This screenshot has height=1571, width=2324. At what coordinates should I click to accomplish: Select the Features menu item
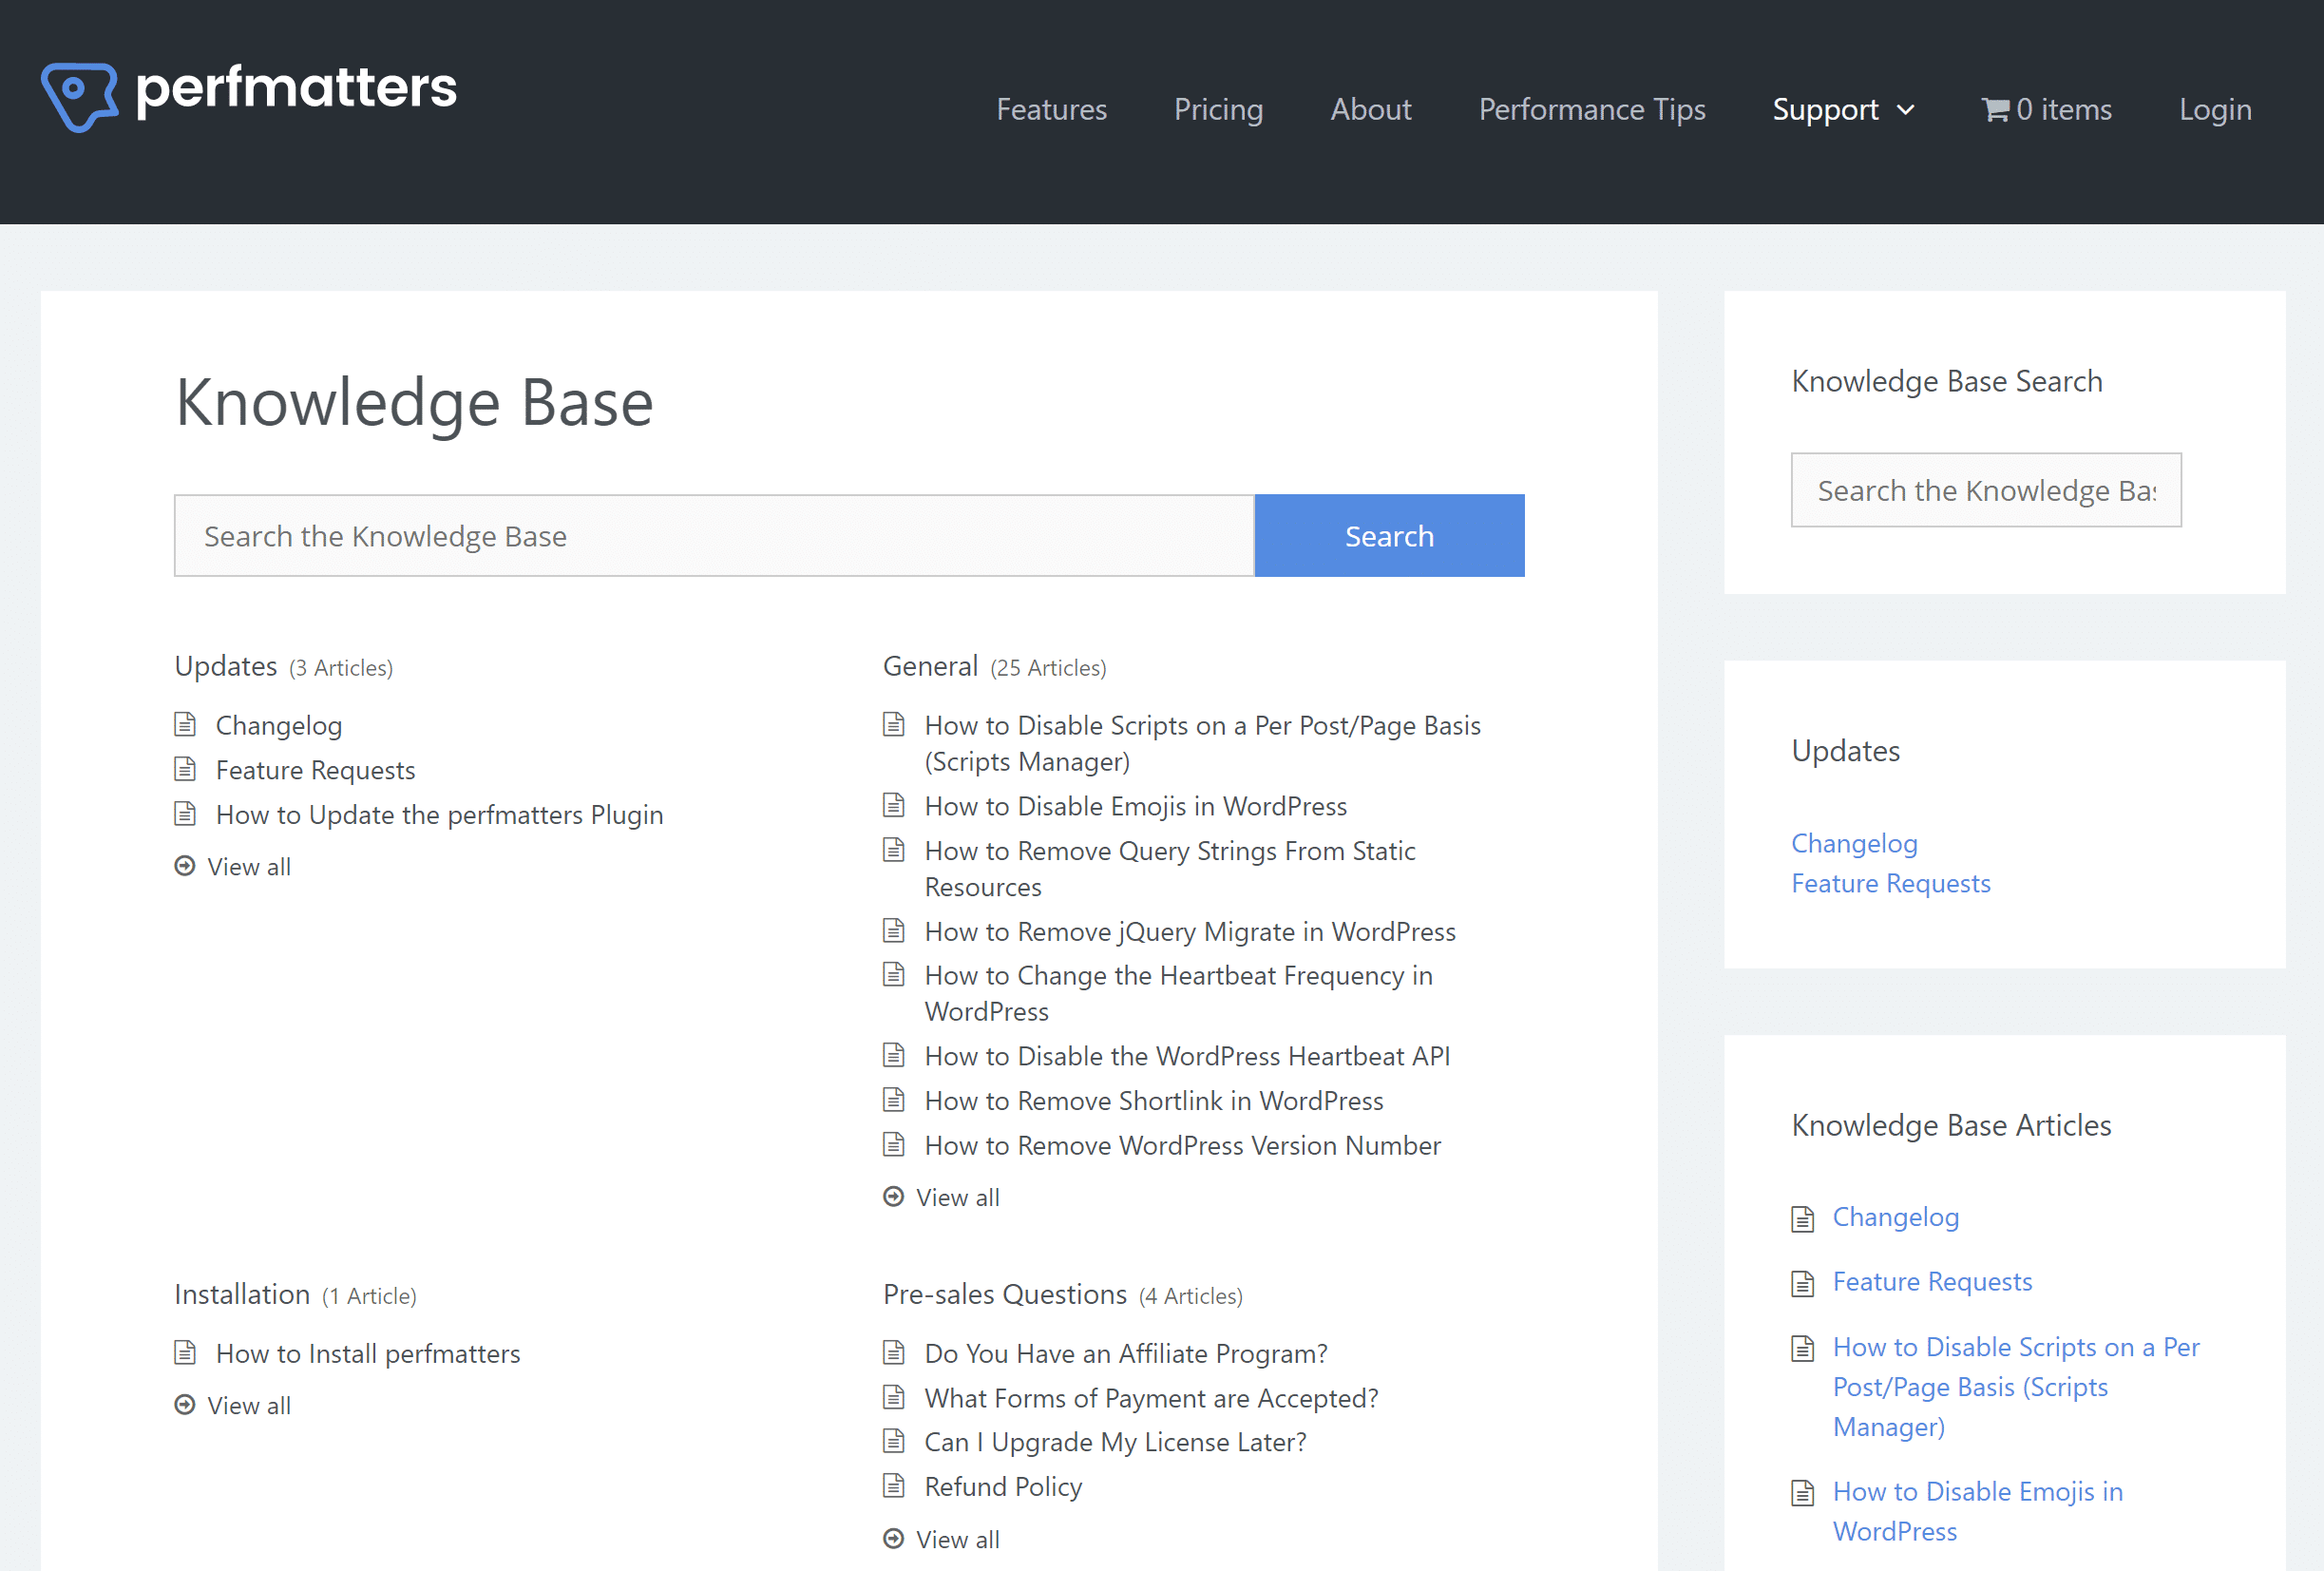[x=1050, y=108]
